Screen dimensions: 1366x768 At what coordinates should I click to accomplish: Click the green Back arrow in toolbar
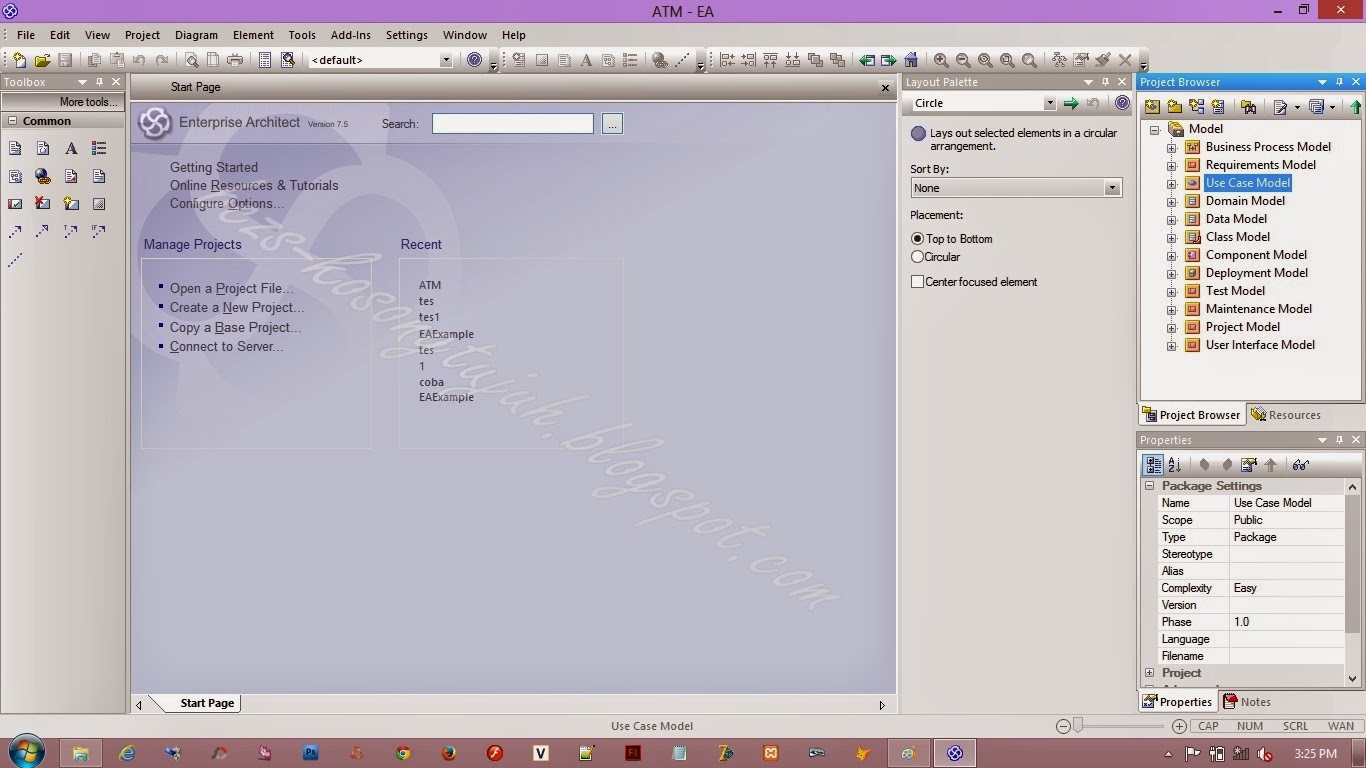click(867, 60)
